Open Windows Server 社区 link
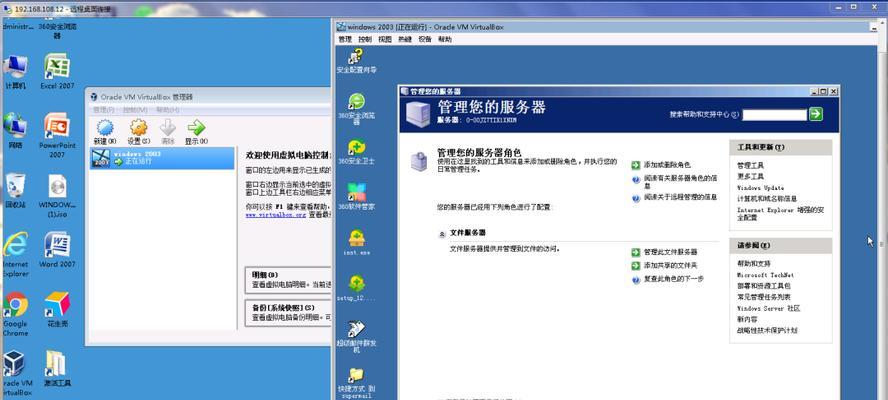The image size is (888, 400). [769, 308]
